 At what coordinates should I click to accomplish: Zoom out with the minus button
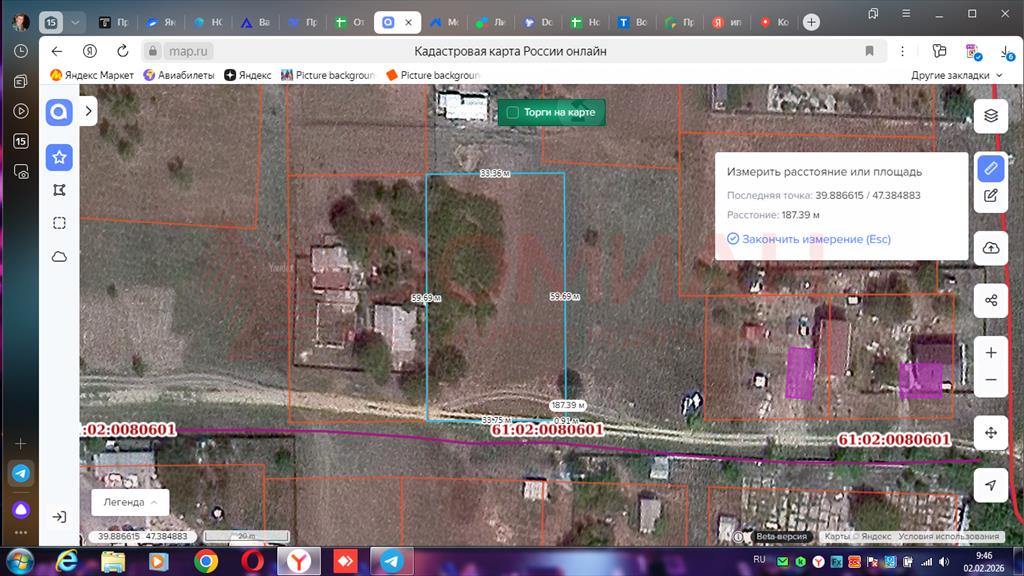click(x=990, y=380)
